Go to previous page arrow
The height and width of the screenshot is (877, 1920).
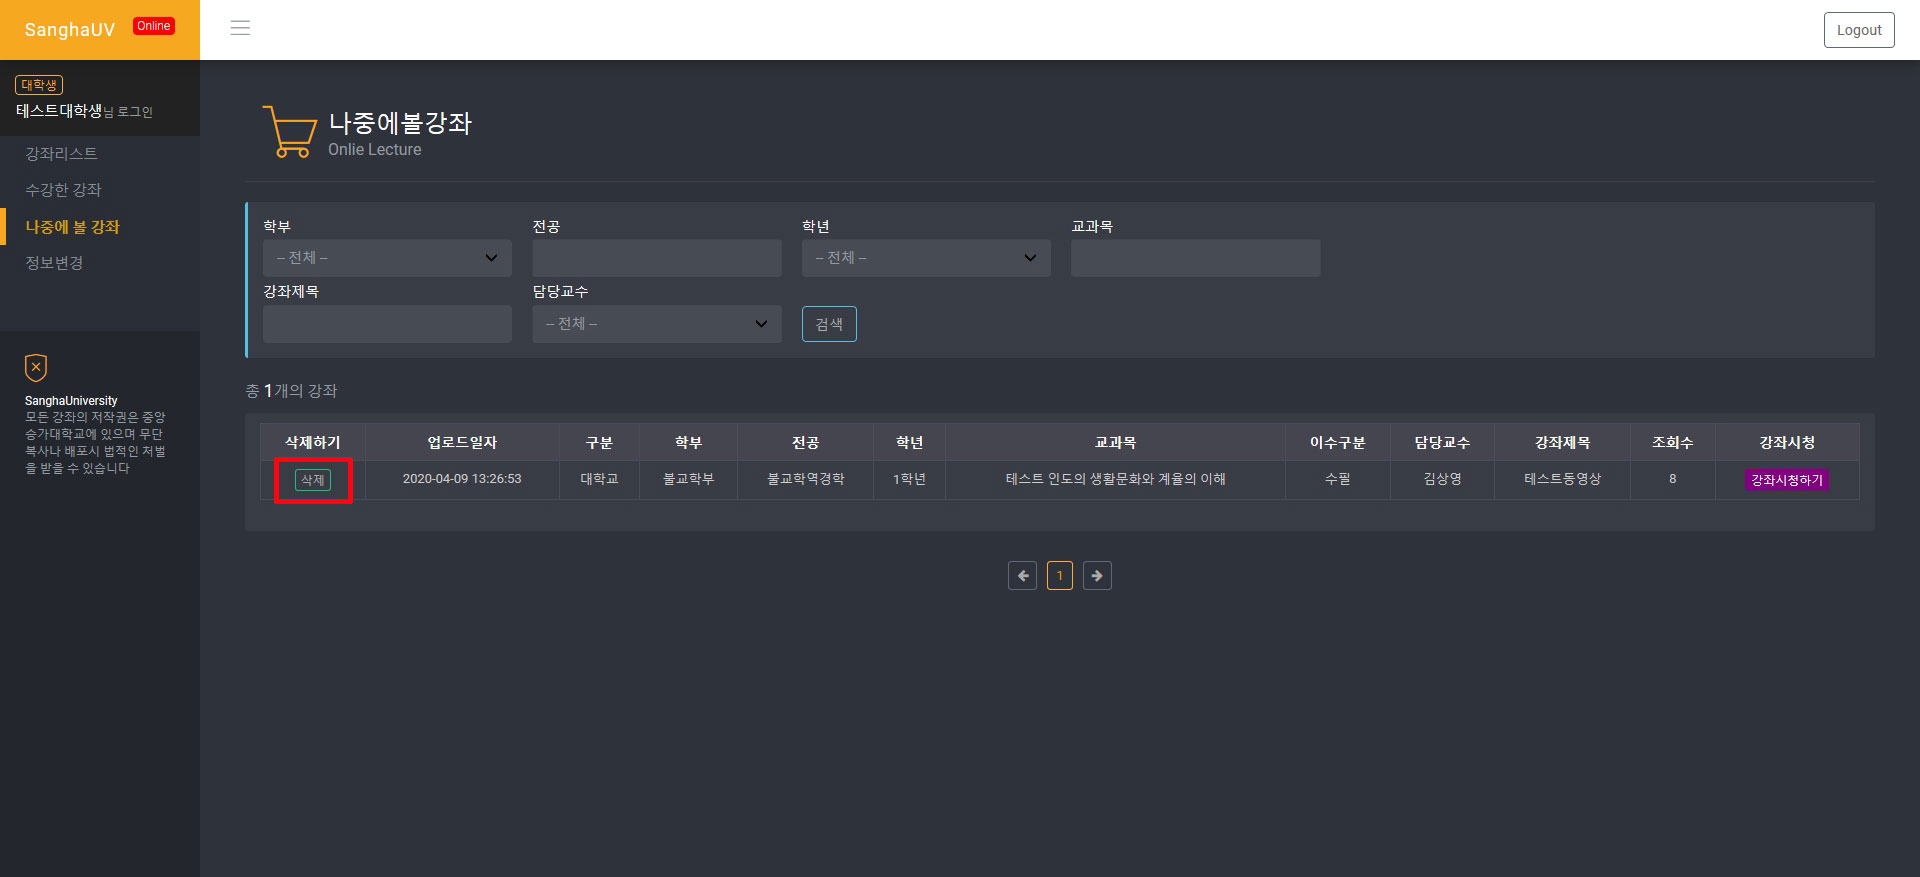(x=1022, y=576)
